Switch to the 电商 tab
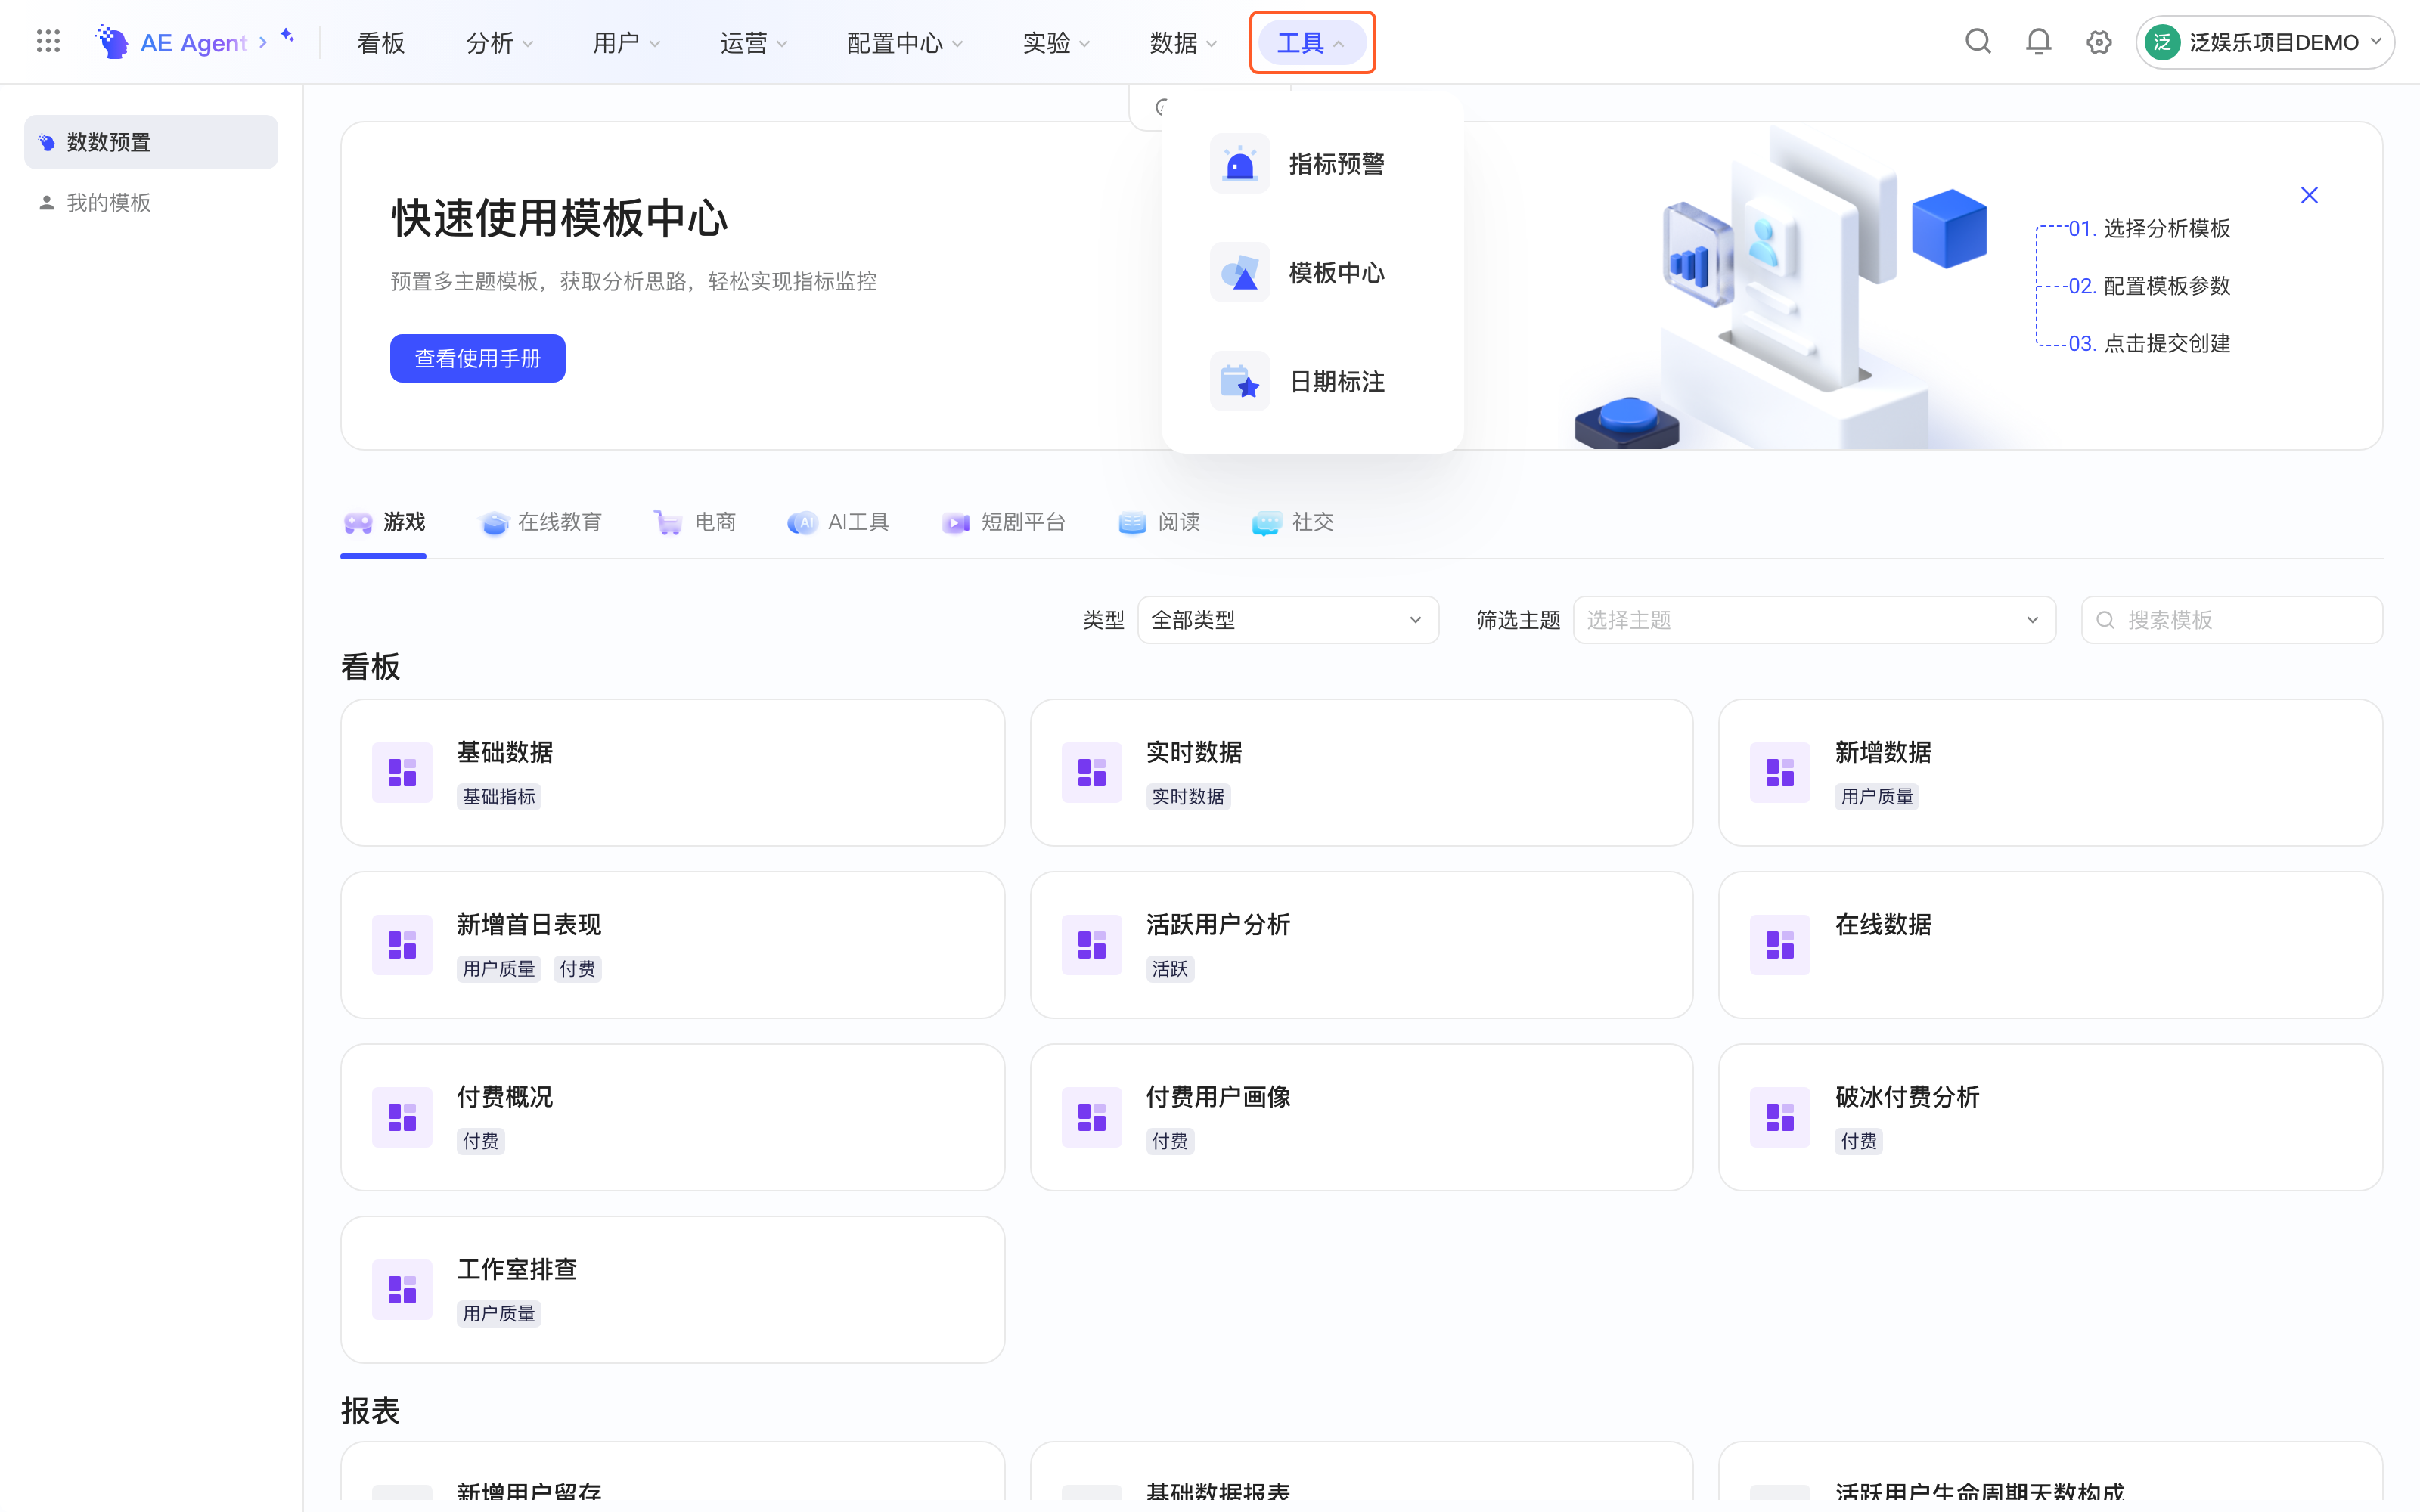 [x=695, y=522]
